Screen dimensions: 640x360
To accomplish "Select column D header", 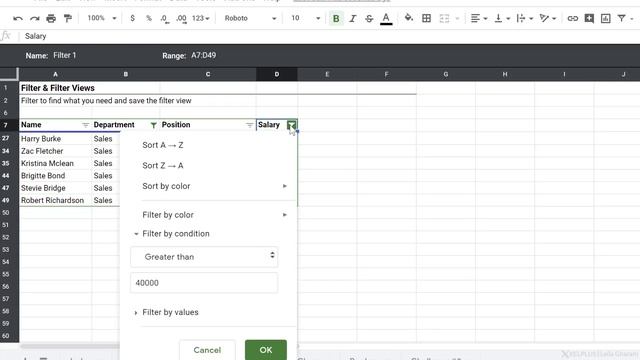I will [277, 74].
